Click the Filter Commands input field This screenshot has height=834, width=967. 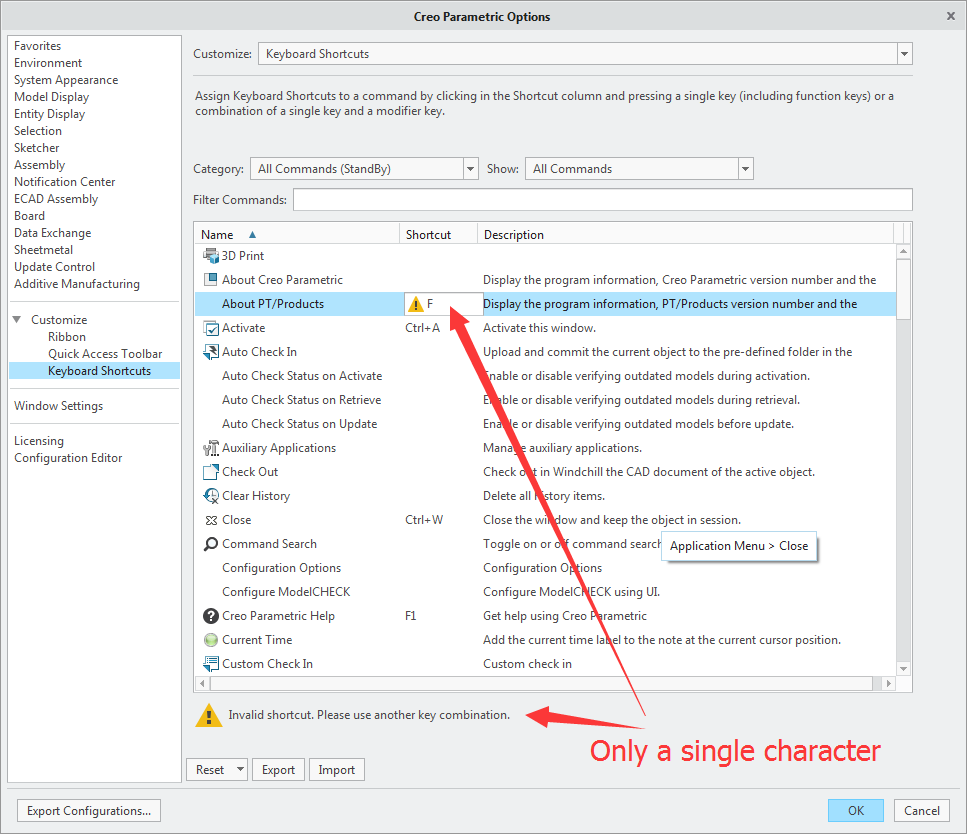[x=603, y=200]
